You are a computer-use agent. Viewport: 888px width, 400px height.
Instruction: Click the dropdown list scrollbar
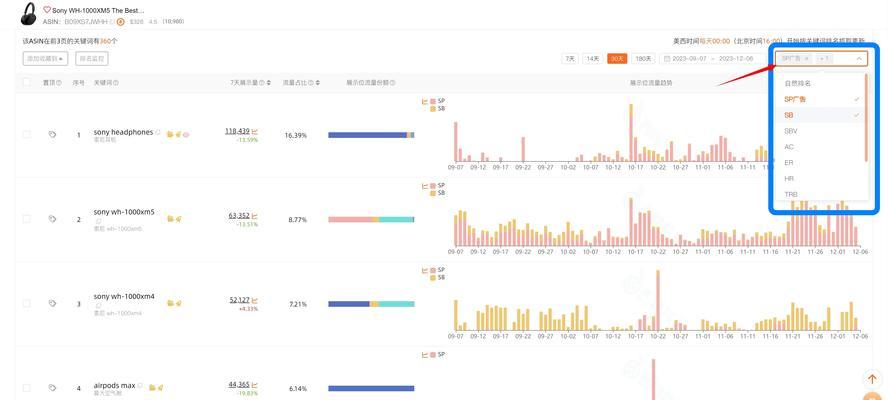click(866, 118)
